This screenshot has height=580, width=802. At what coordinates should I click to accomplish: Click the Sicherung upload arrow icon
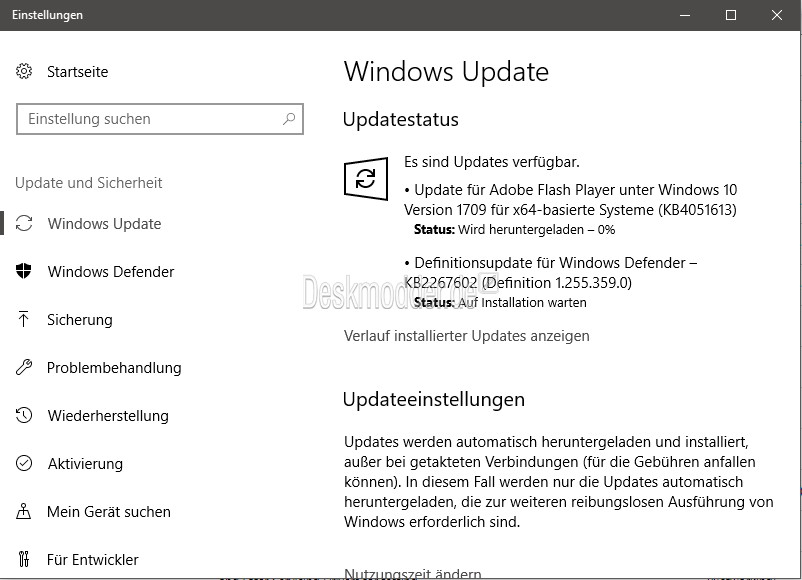(x=24, y=319)
